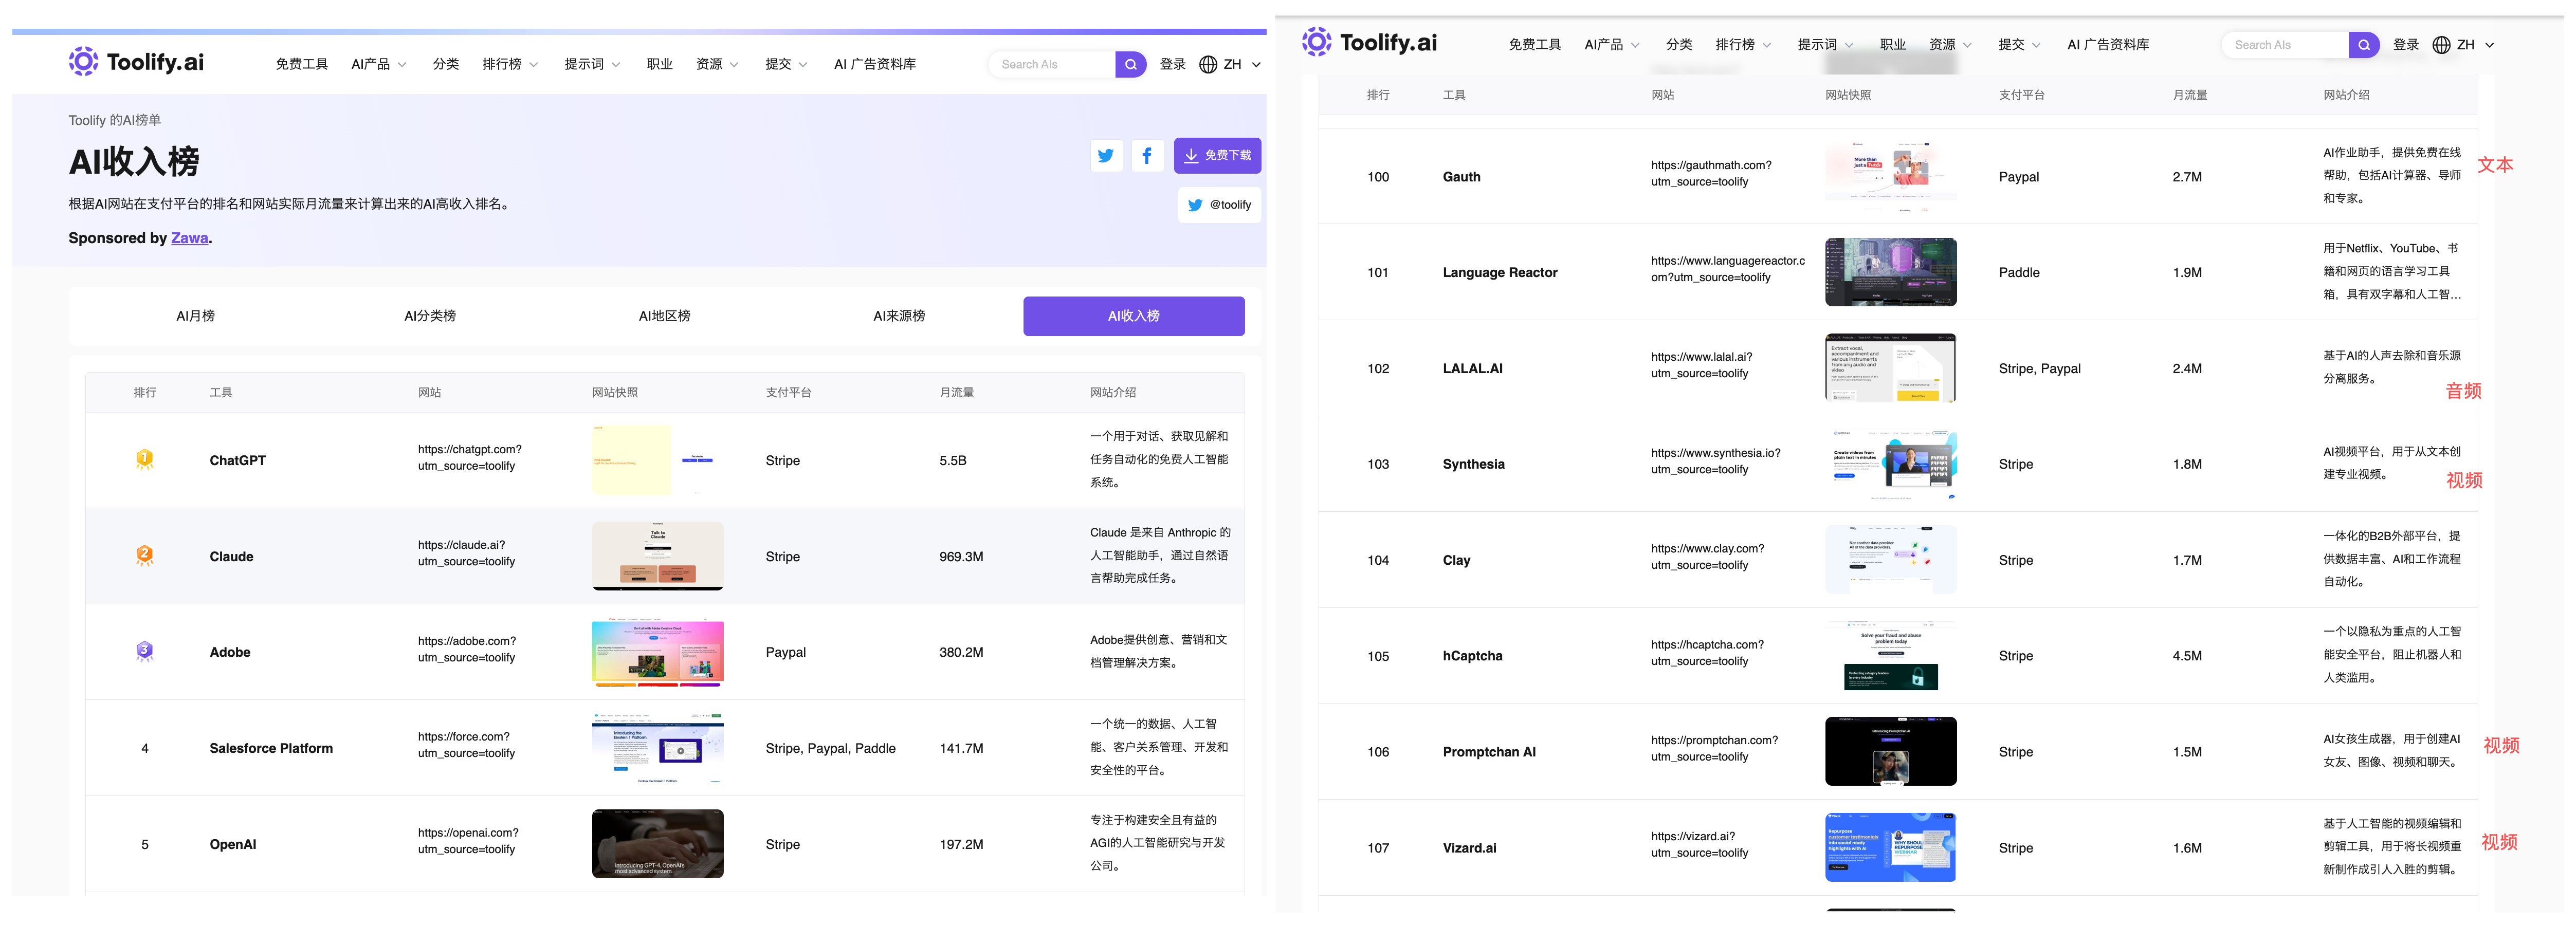2576x925 pixels.
Task: Click the OpenAI tool name
Action: (x=233, y=844)
